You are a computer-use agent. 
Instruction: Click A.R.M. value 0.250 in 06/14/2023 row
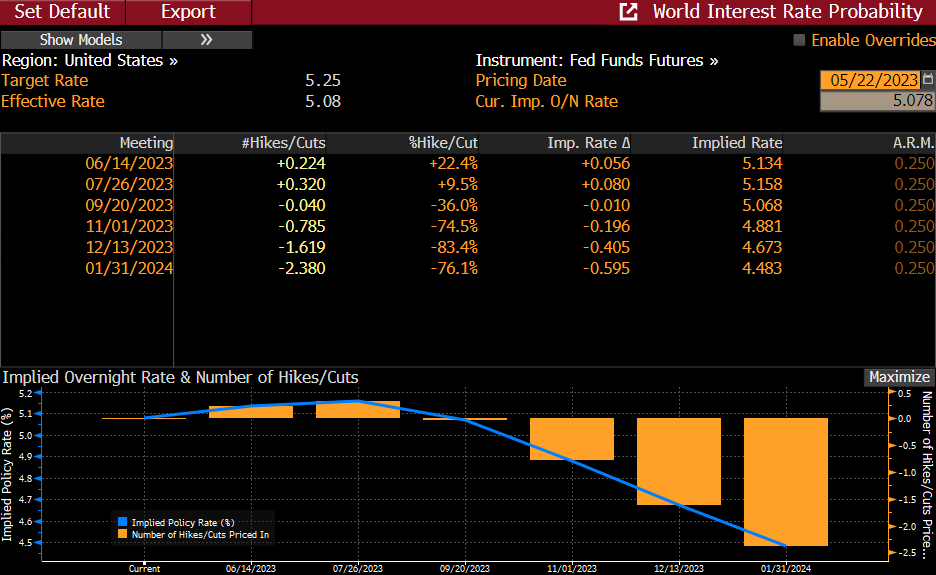tap(914, 163)
